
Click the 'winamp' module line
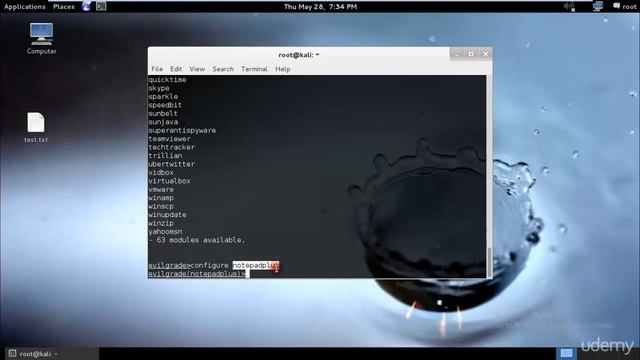161,198
